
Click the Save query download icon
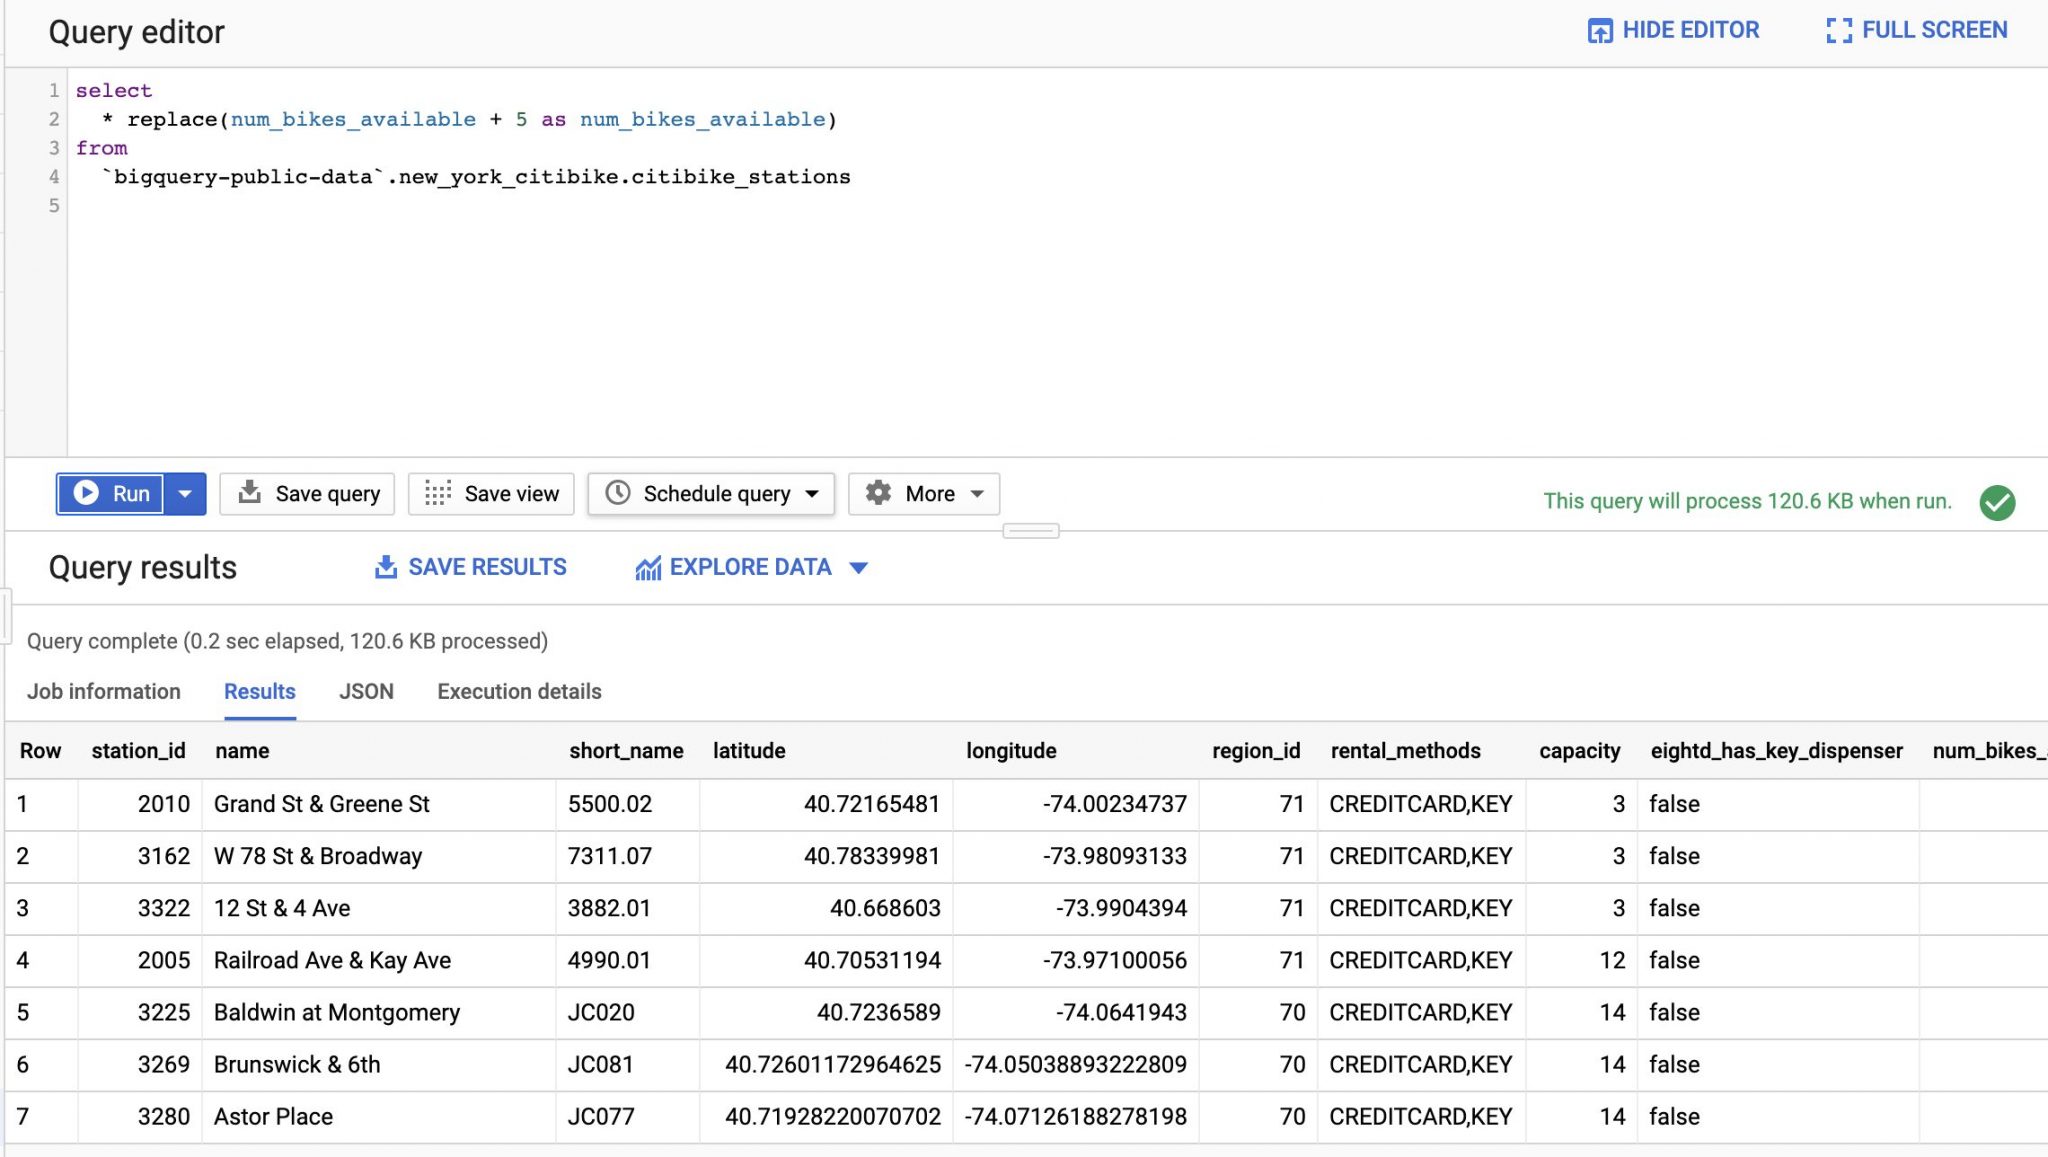pos(248,493)
